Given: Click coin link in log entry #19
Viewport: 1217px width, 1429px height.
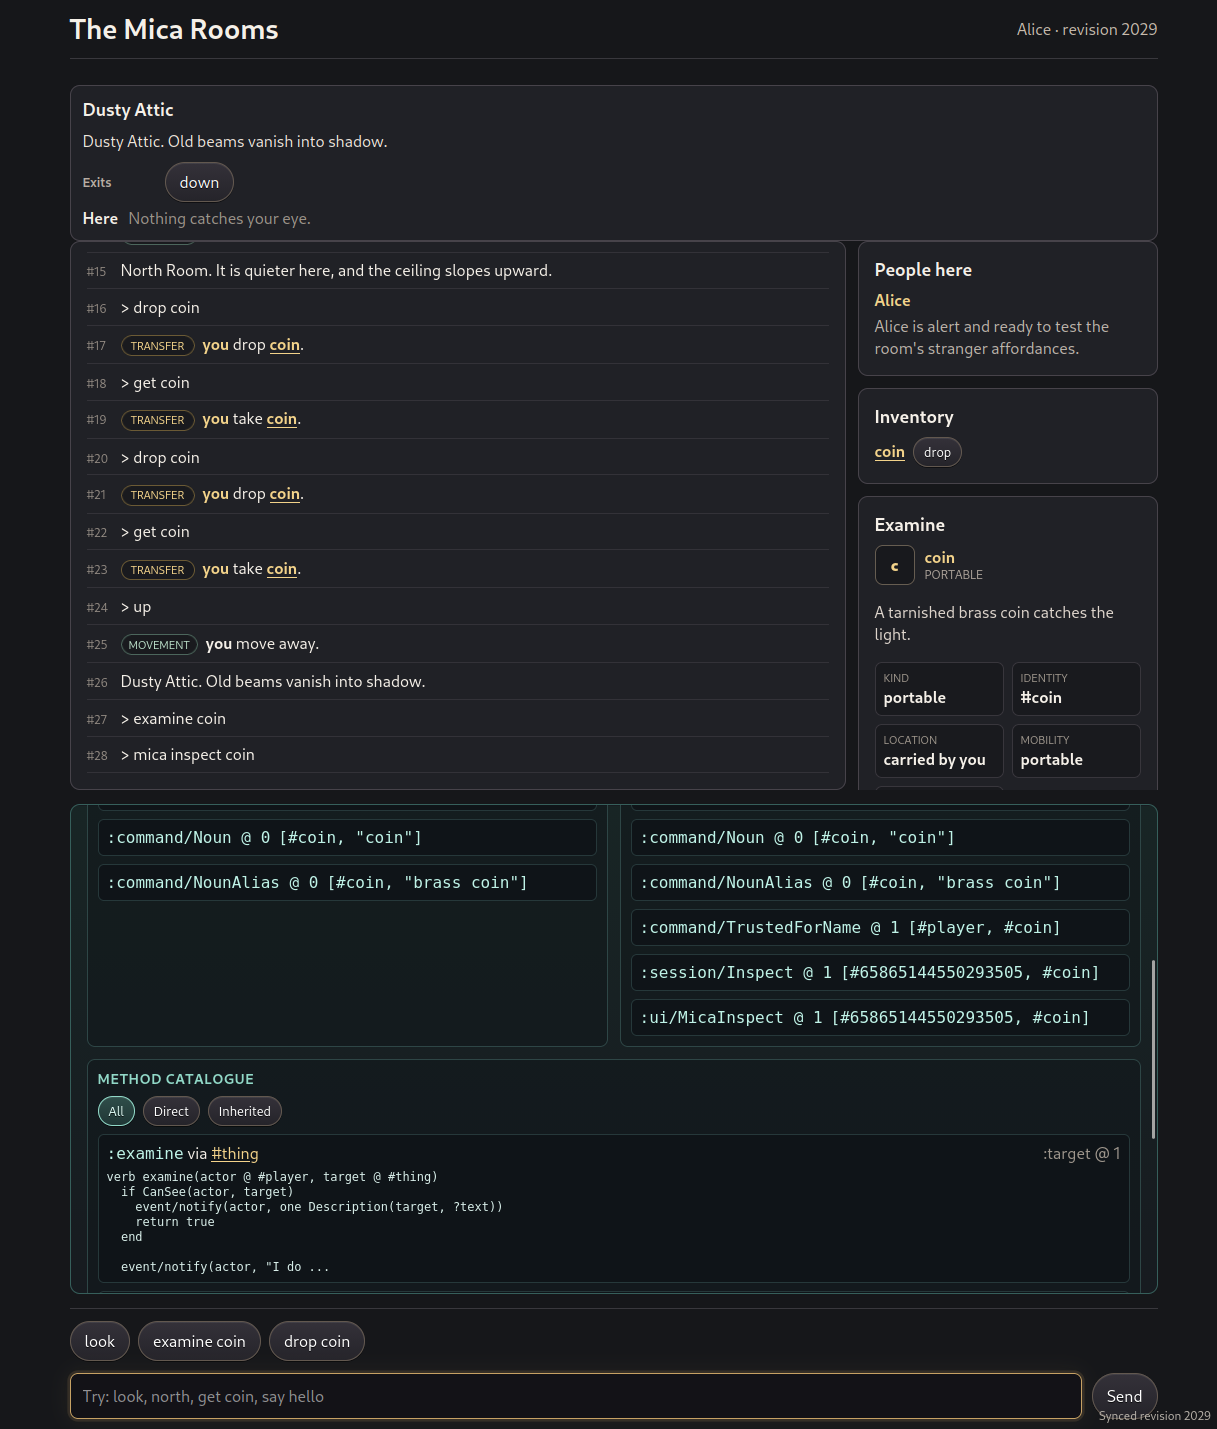Looking at the screenshot, I should 282,419.
